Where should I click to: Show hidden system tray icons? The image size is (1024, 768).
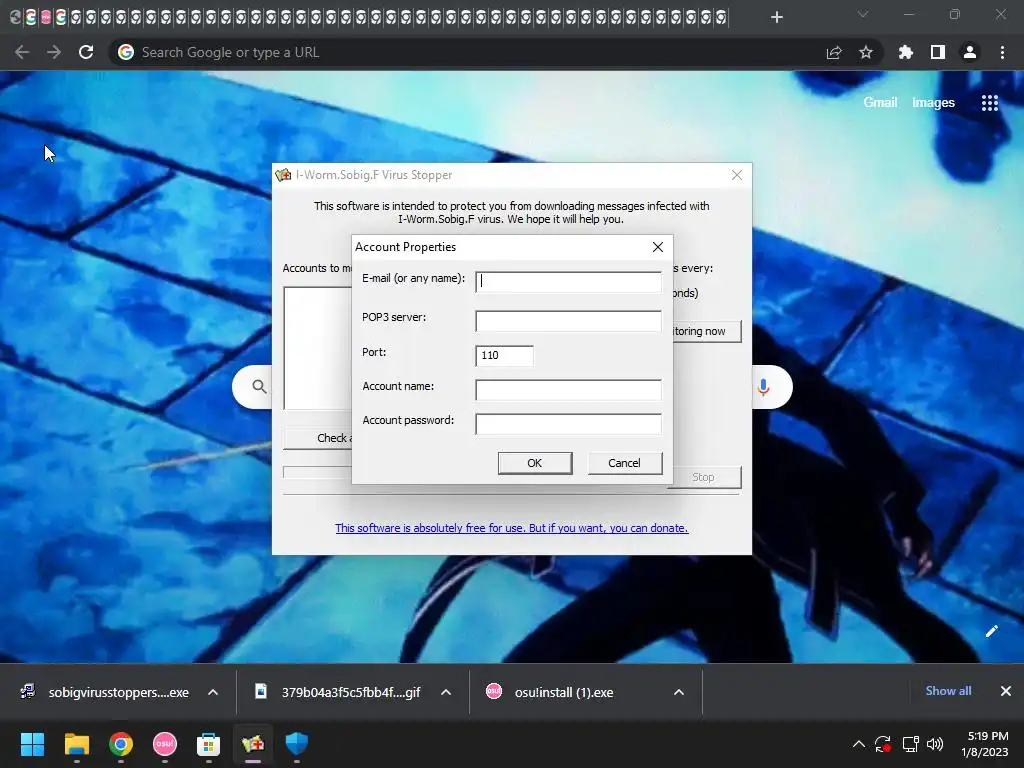(x=859, y=744)
